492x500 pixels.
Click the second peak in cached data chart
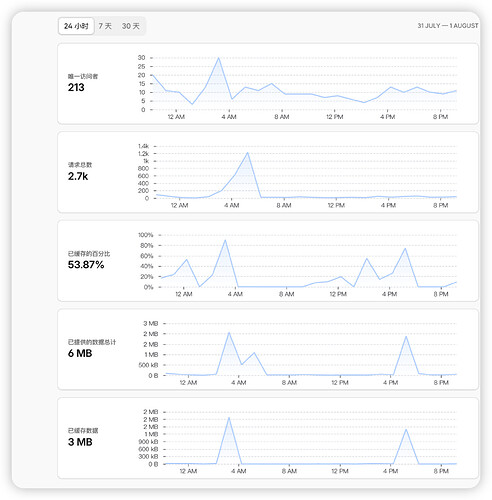[x=406, y=430]
